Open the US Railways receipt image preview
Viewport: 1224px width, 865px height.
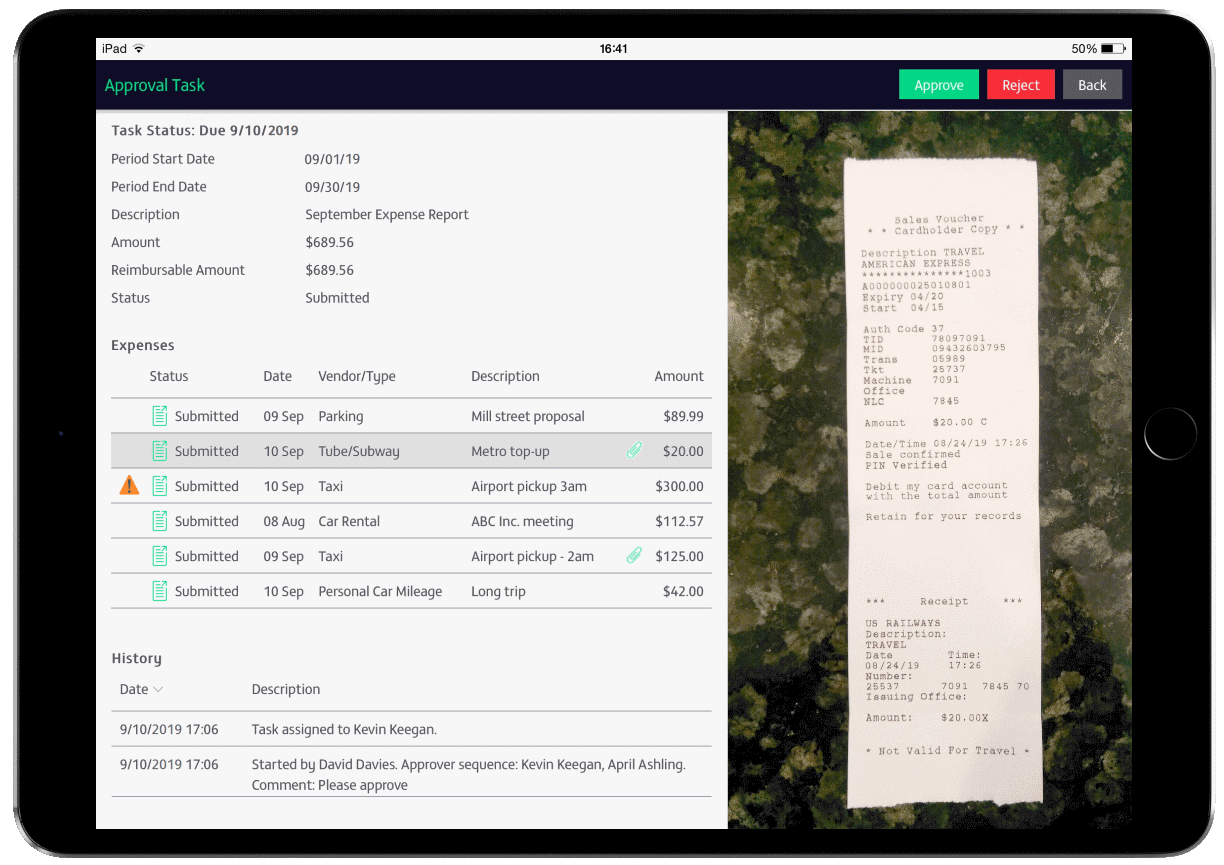click(x=929, y=470)
